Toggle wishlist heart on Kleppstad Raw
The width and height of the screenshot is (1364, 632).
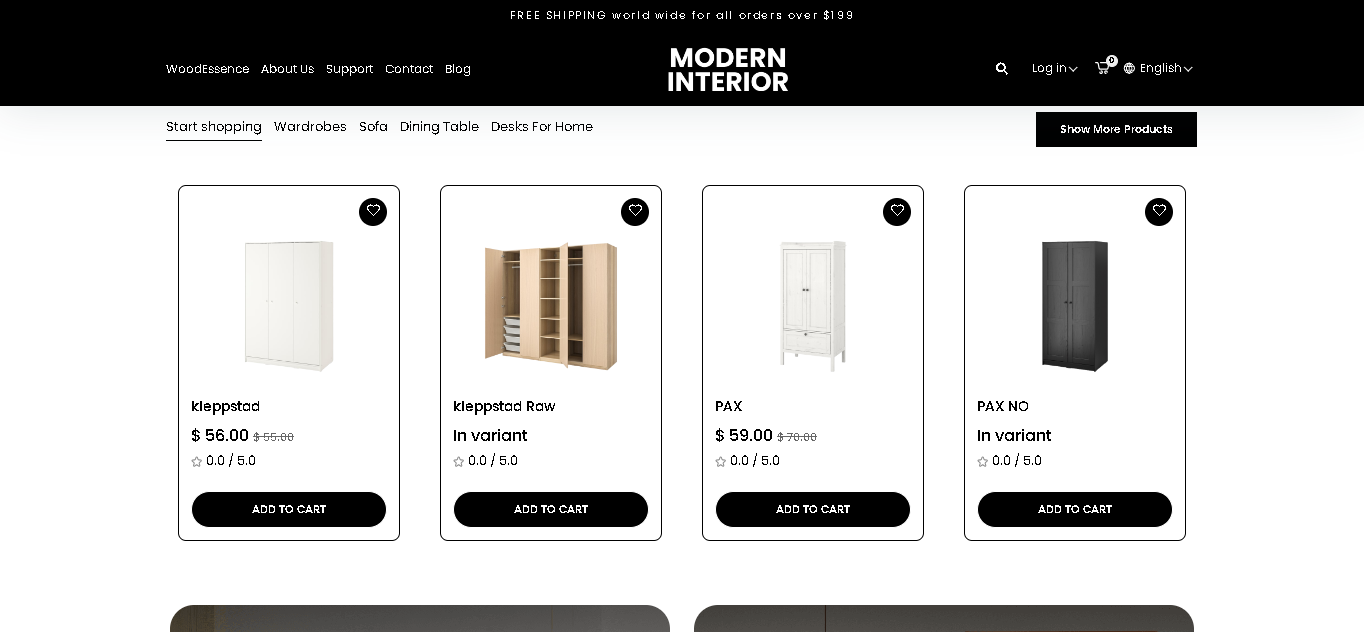click(635, 212)
